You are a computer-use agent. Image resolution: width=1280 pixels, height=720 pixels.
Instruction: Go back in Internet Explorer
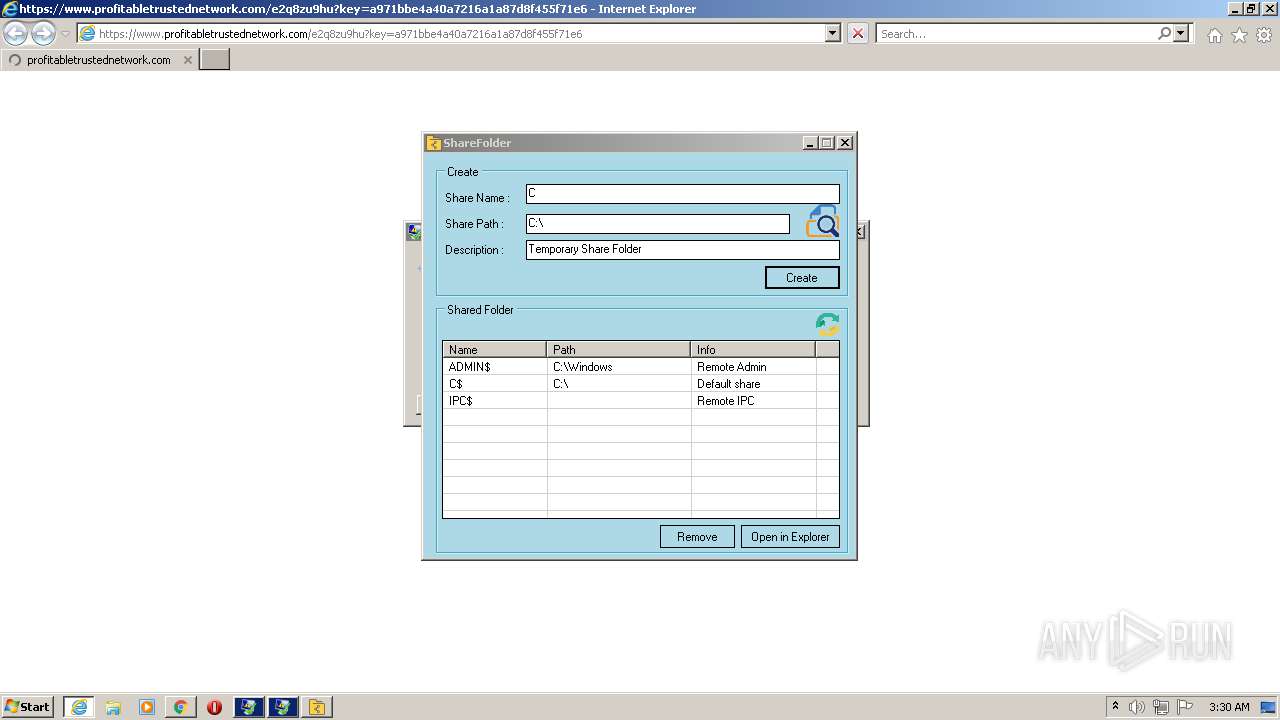click(15, 33)
